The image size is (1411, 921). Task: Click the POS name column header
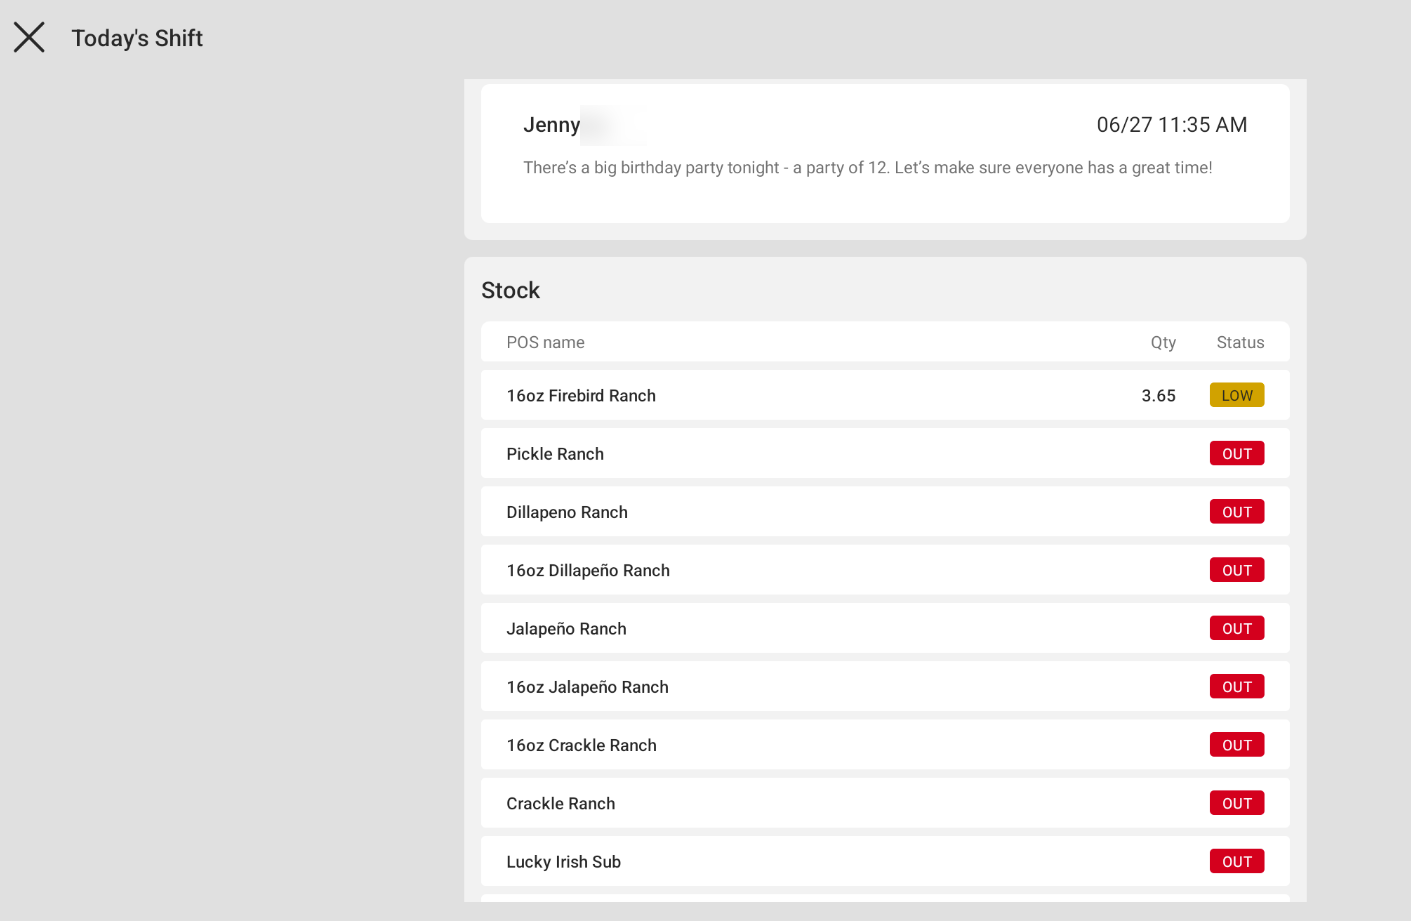(545, 342)
